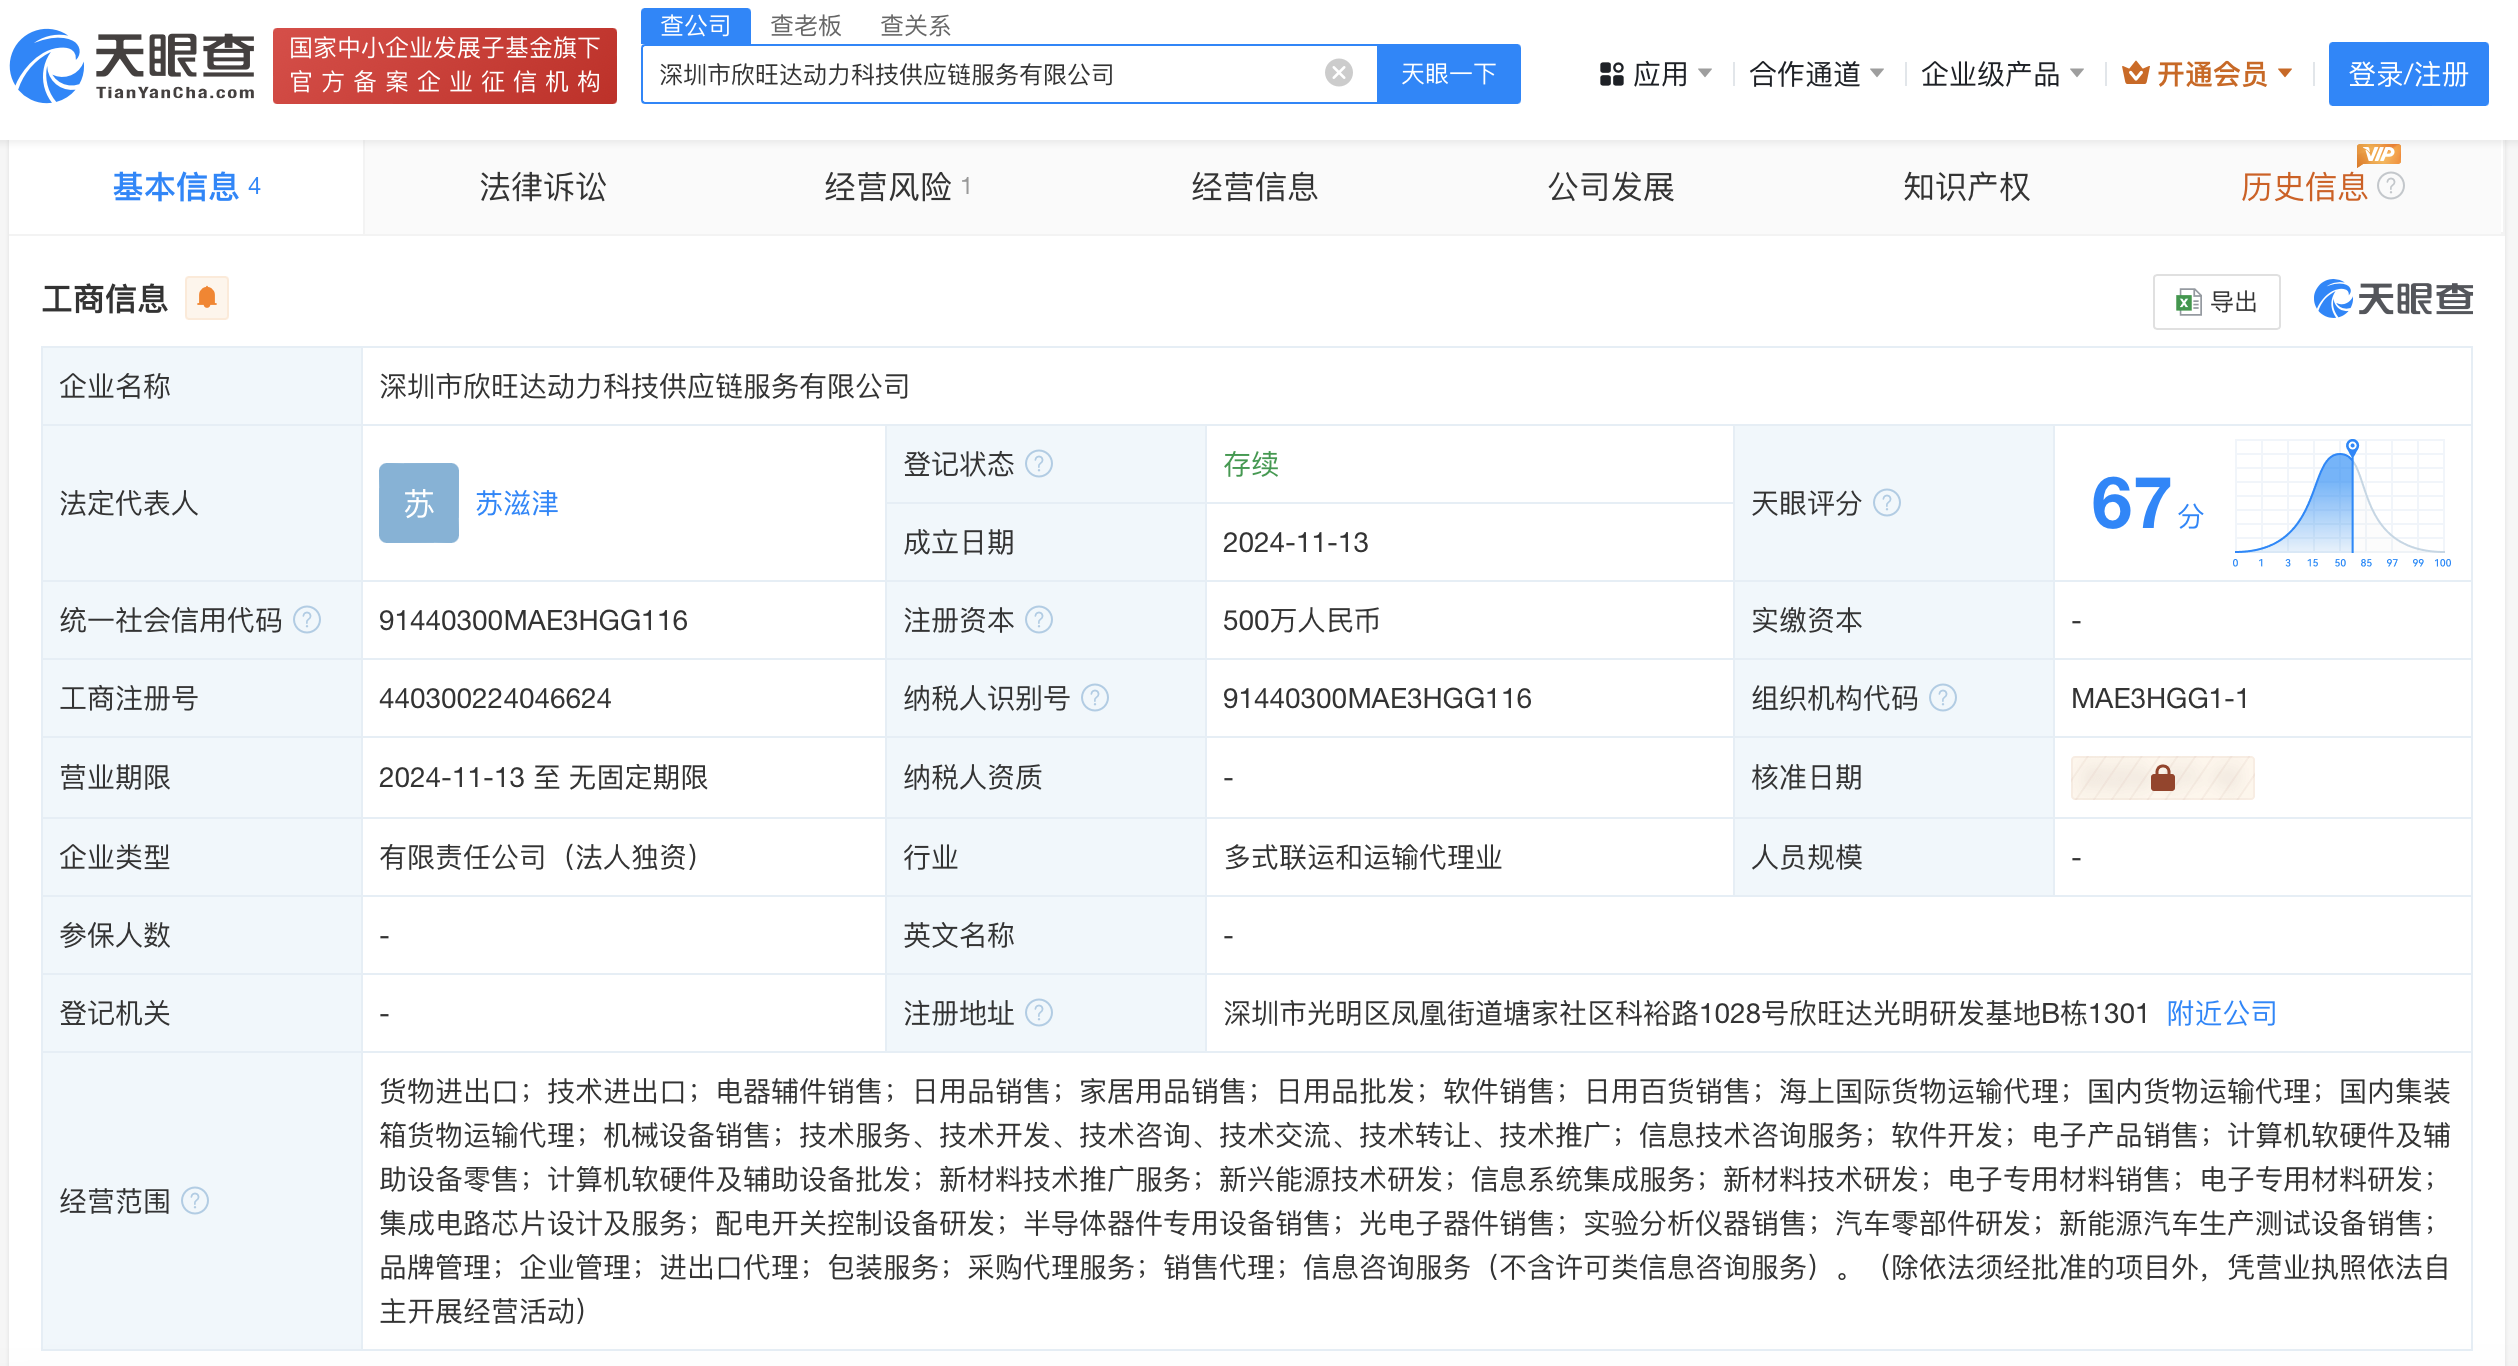Click the red 官方备案企业征信机构 banner
The height and width of the screenshot is (1366, 2518).
click(x=445, y=65)
